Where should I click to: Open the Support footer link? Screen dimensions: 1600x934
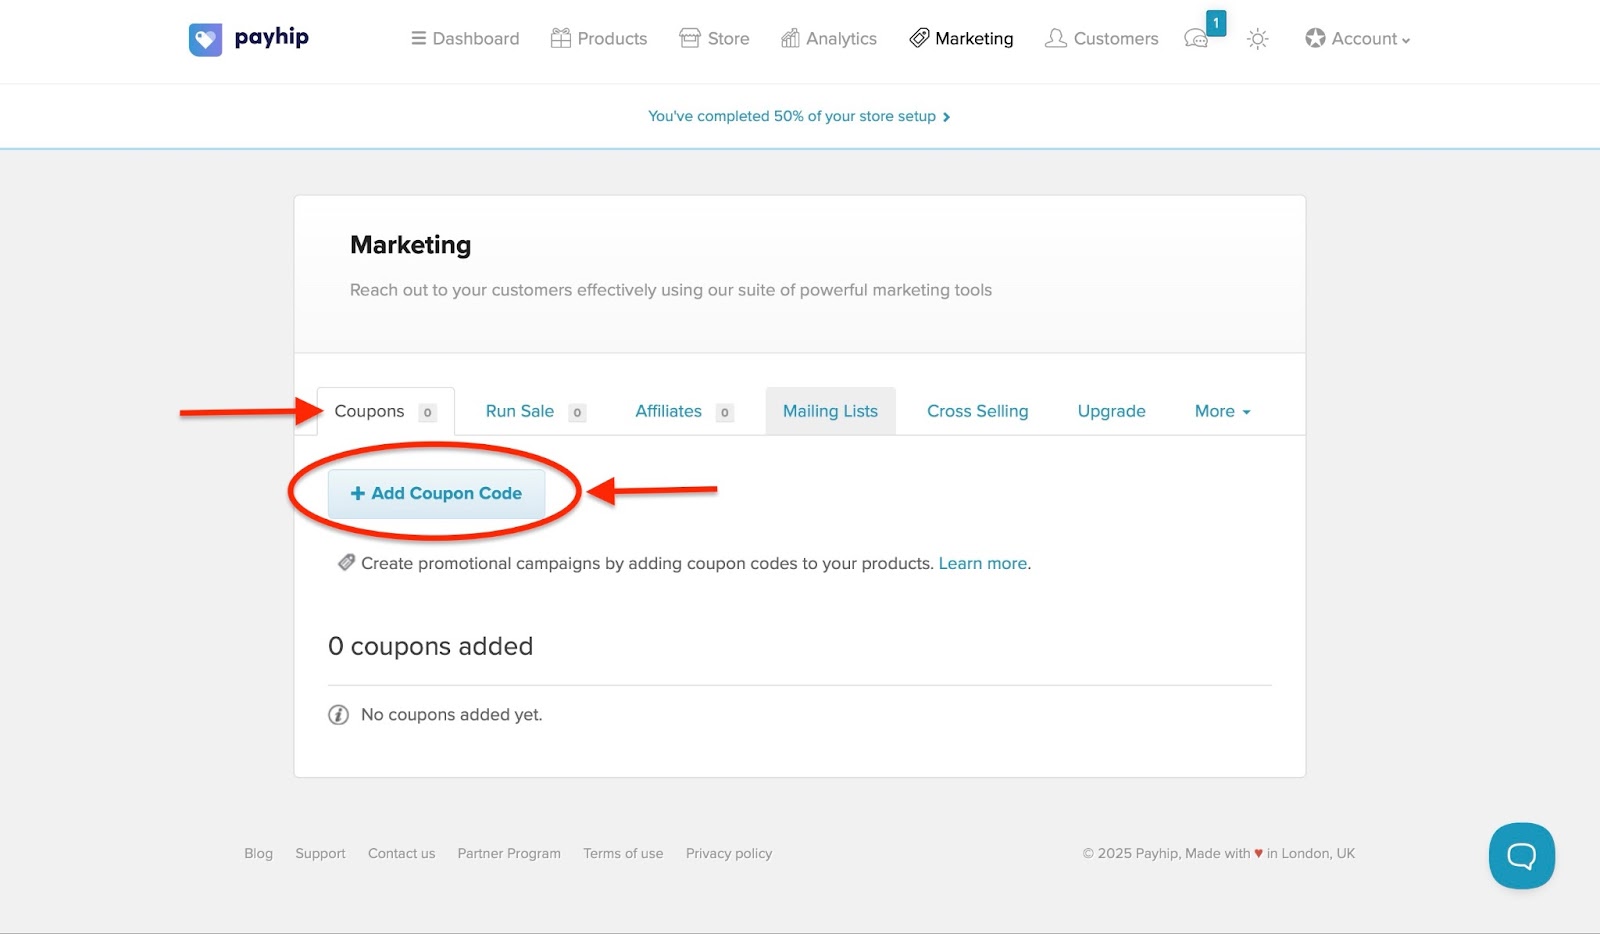tap(320, 853)
